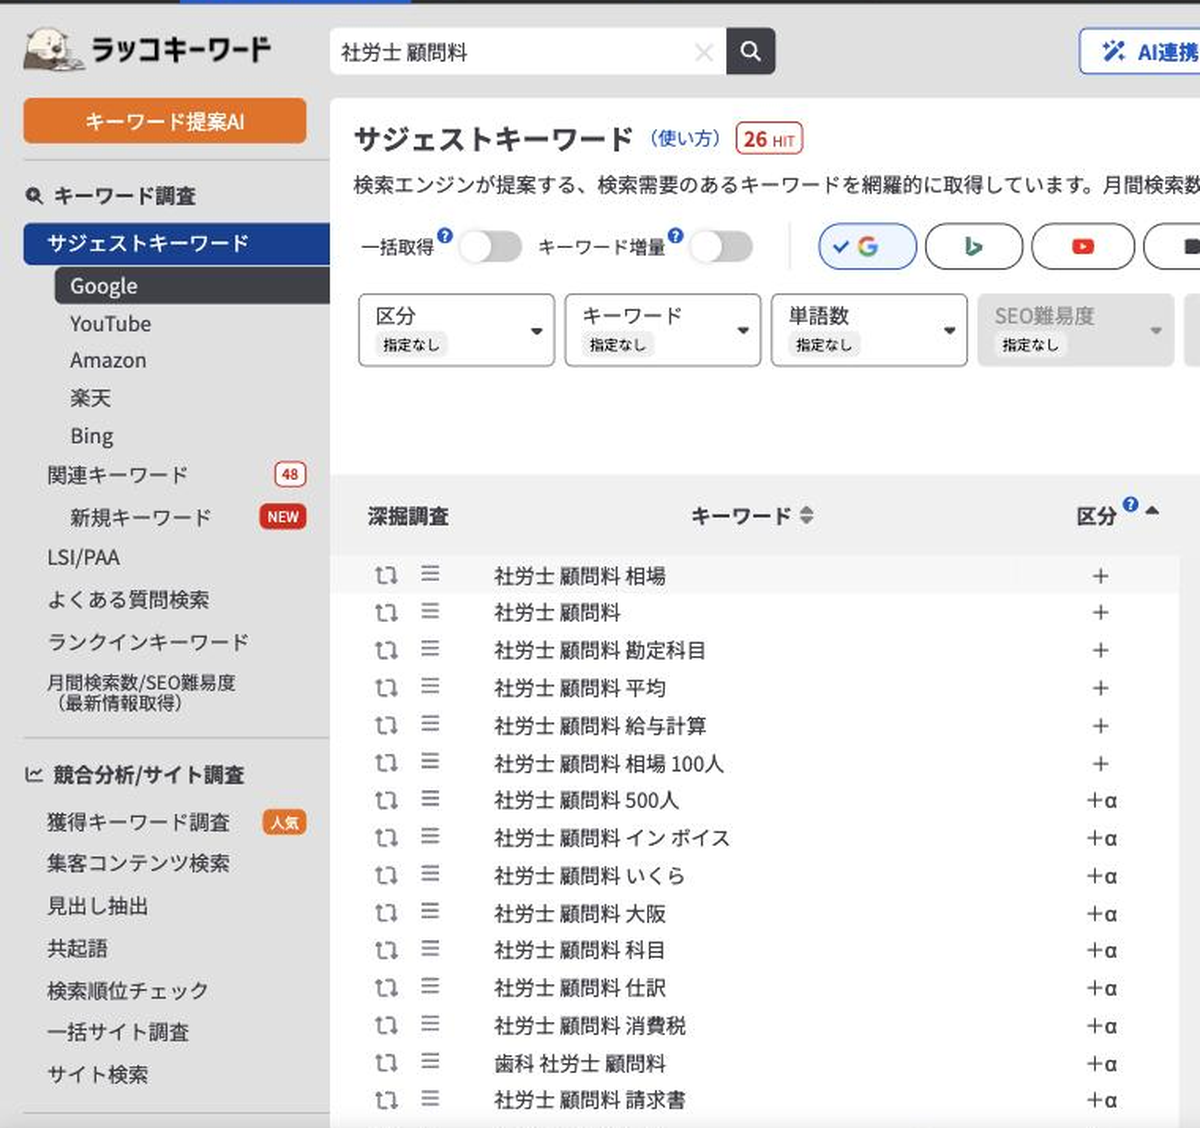Click re-search icon for 社労士 顧問料 仕訳
Screen dimensions: 1200x1128
pyautogui.click(x=386, y=988)
